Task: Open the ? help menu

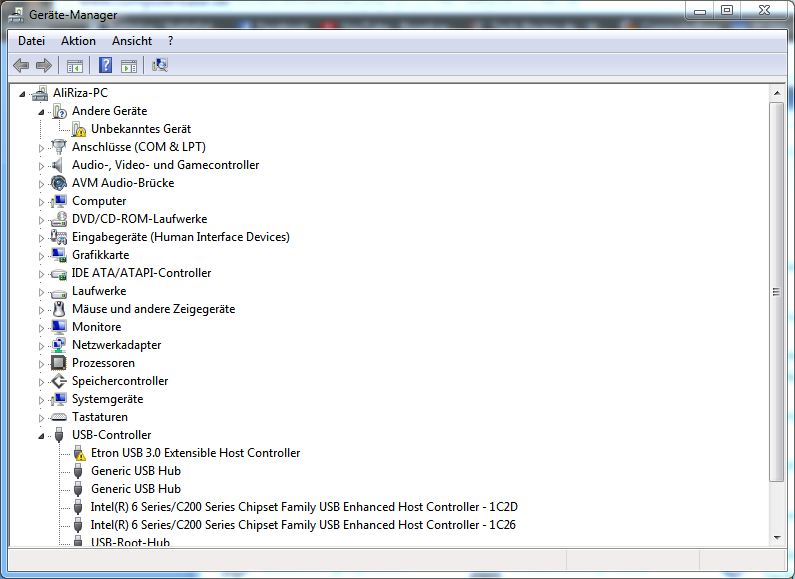Action: click(x=170, y=41)
